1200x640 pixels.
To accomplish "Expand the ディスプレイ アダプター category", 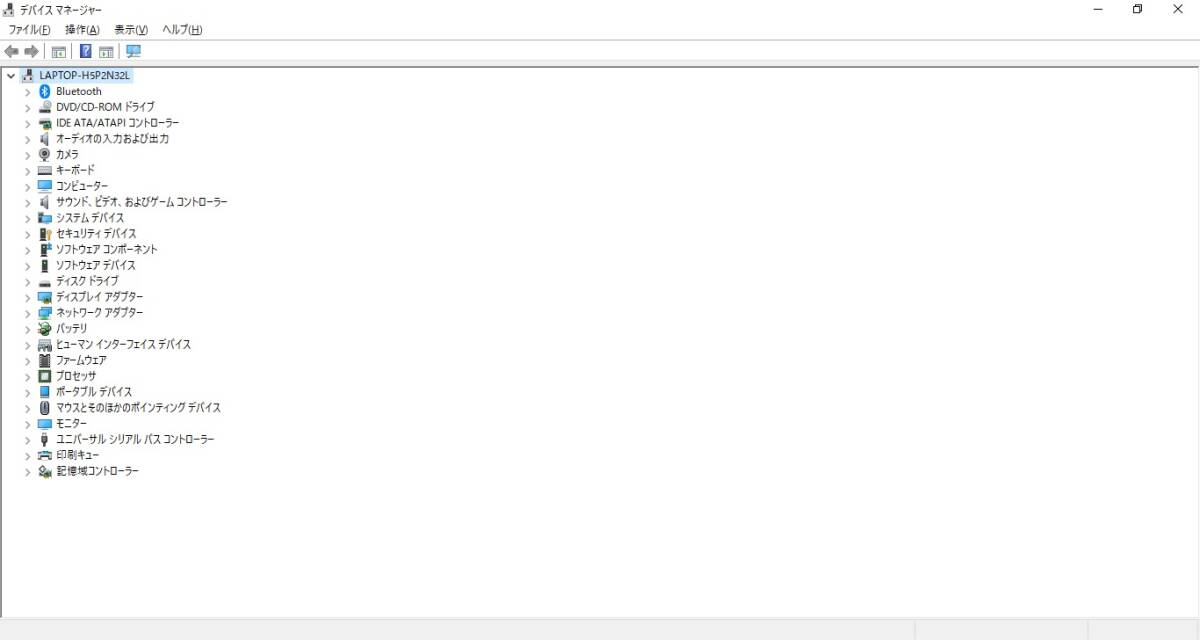I will 28,297.
